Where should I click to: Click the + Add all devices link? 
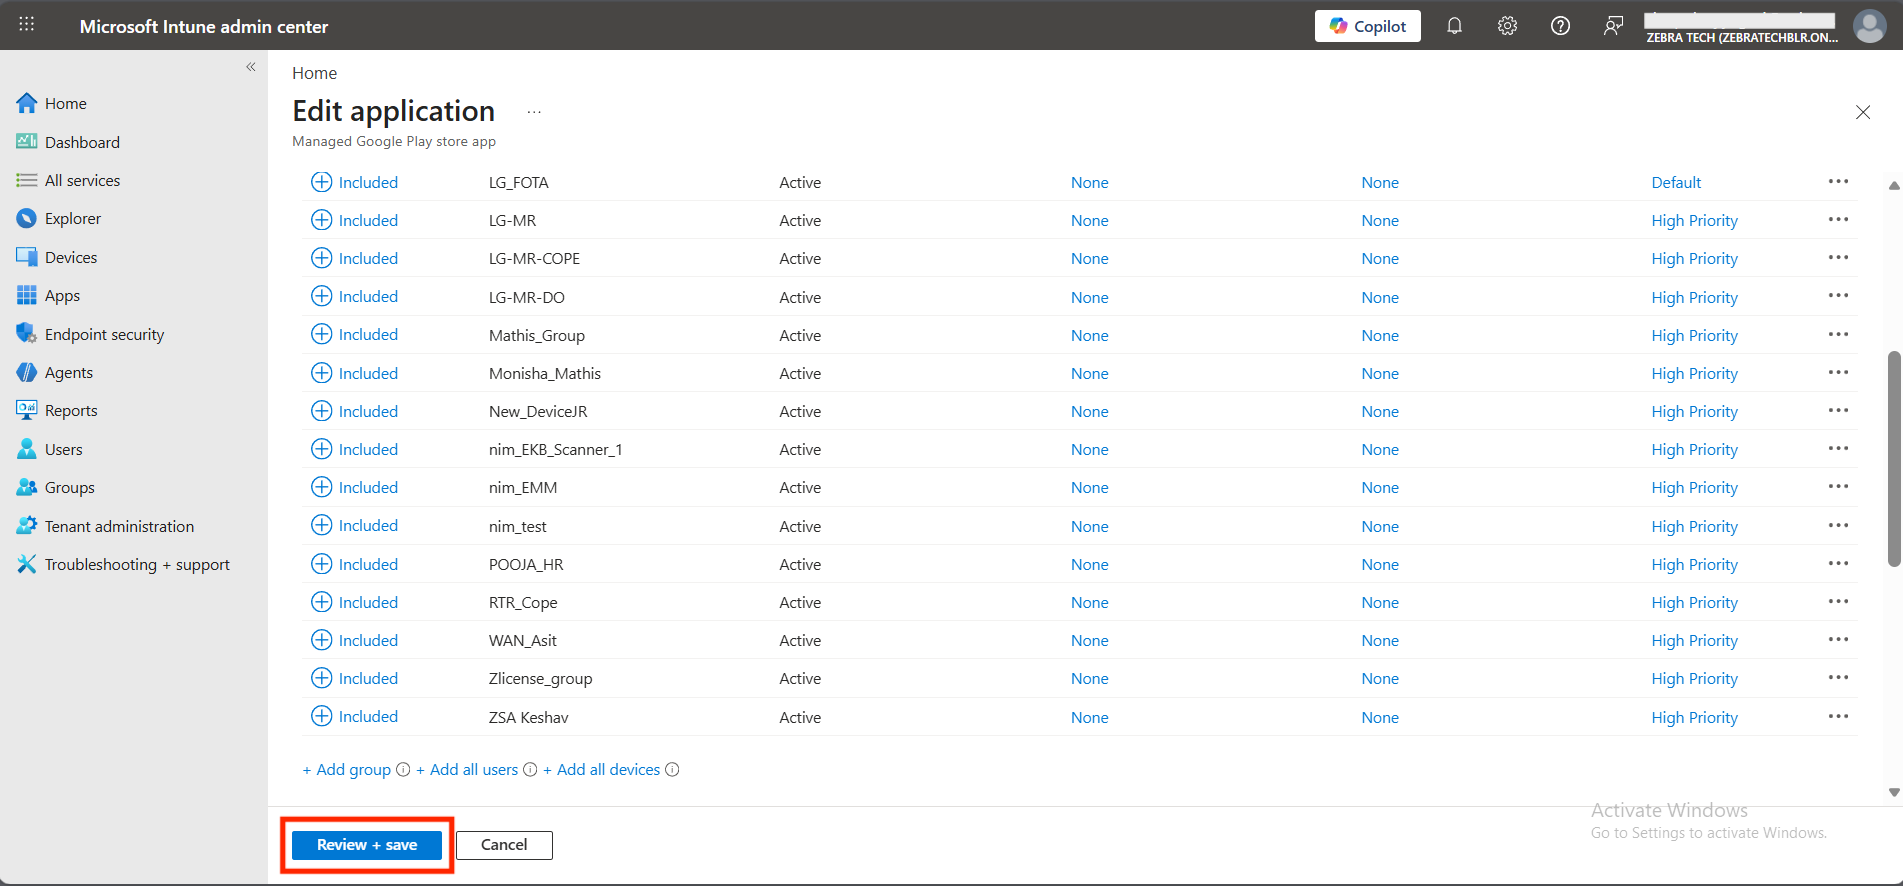click(602, 769)
